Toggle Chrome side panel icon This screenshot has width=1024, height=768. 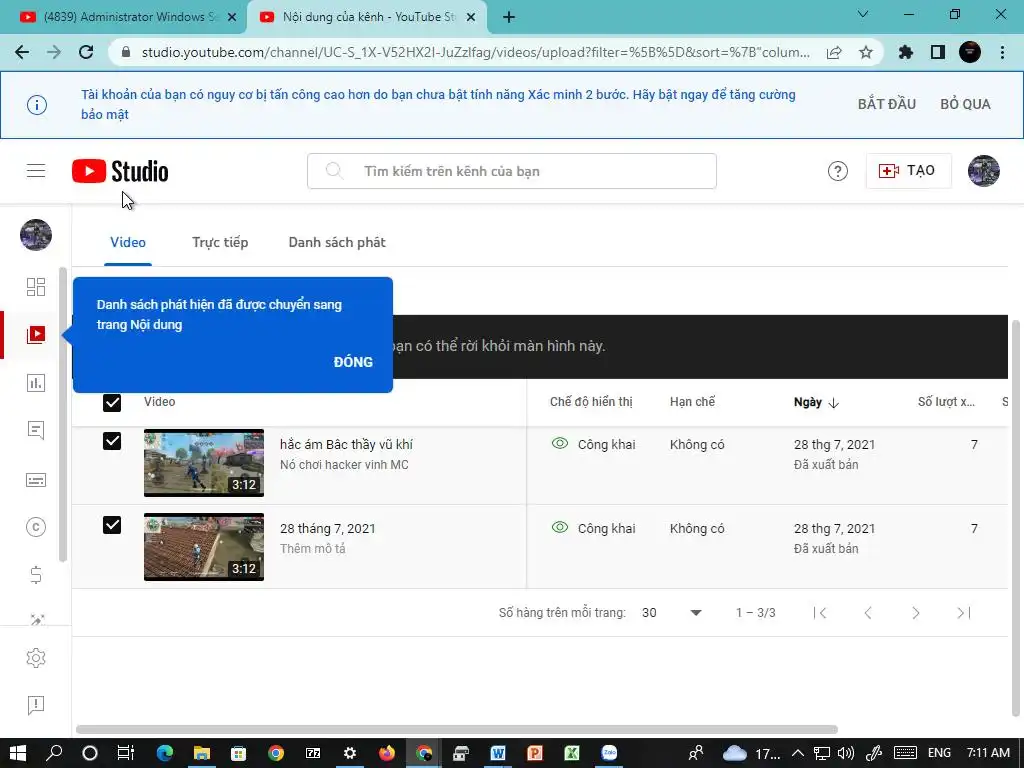(x=938, y=52)
